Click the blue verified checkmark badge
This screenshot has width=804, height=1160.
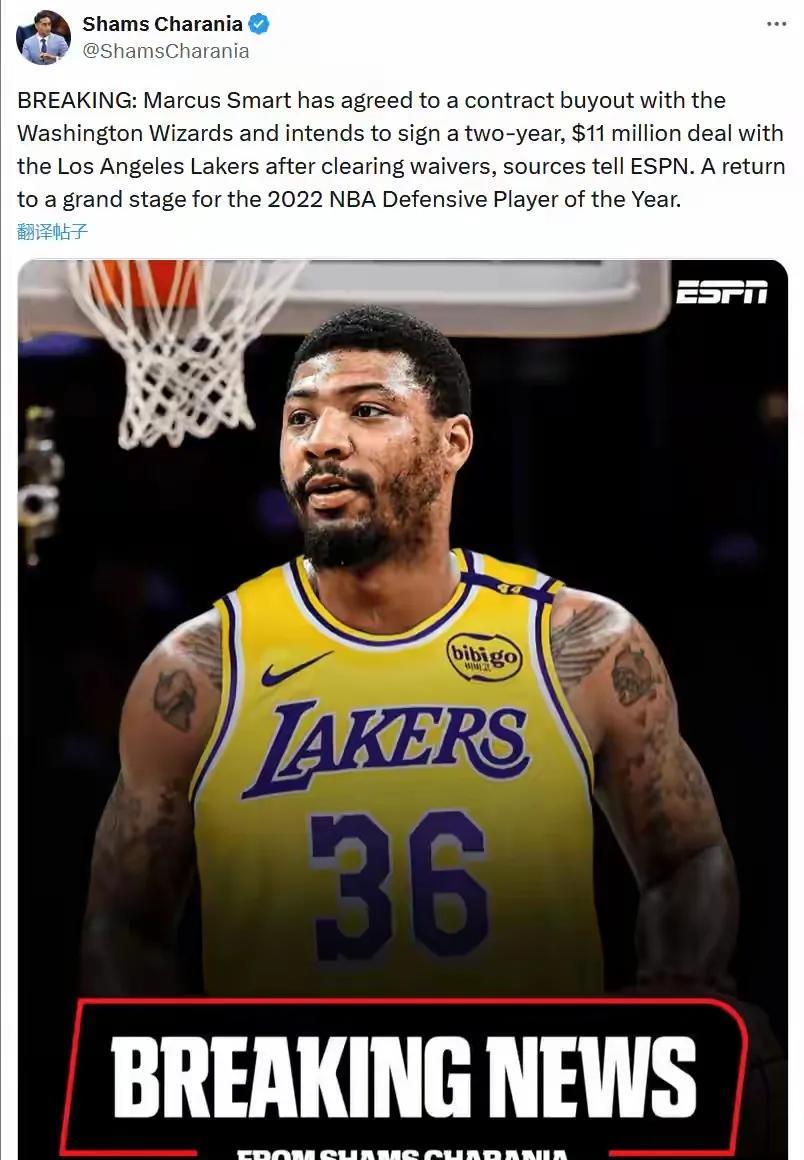[x=258, y=24]
